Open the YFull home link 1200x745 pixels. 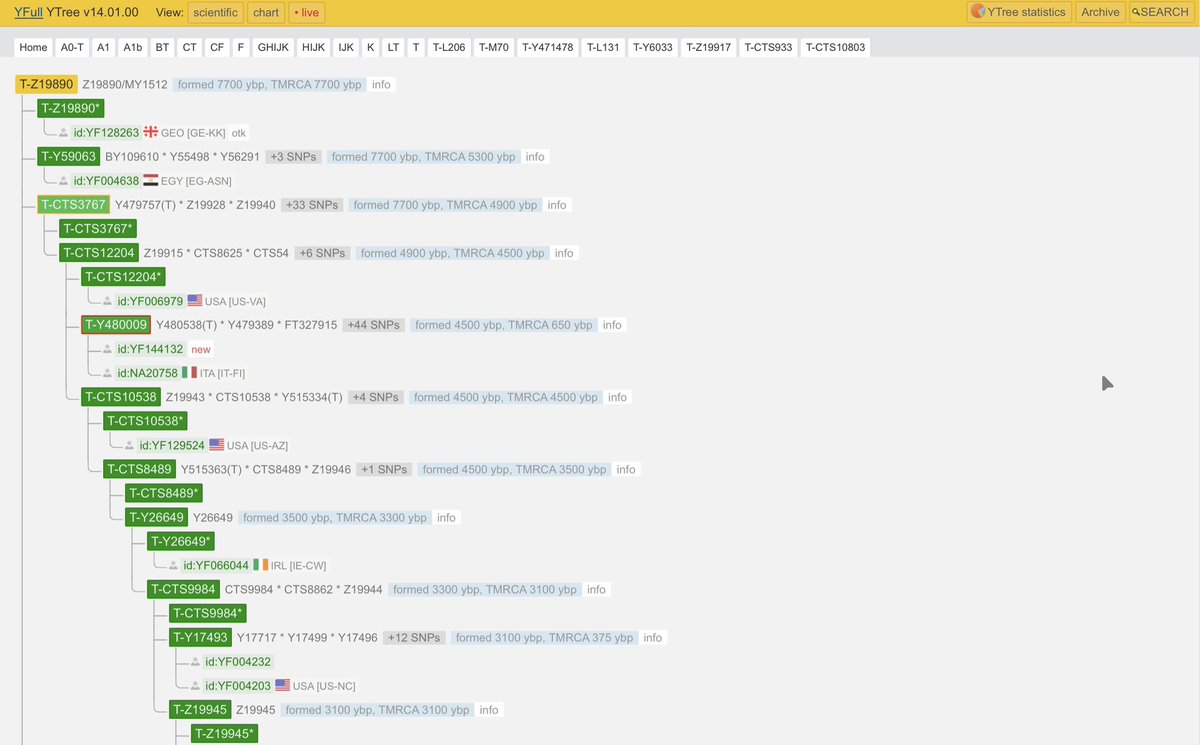click(x=28, y=12)
